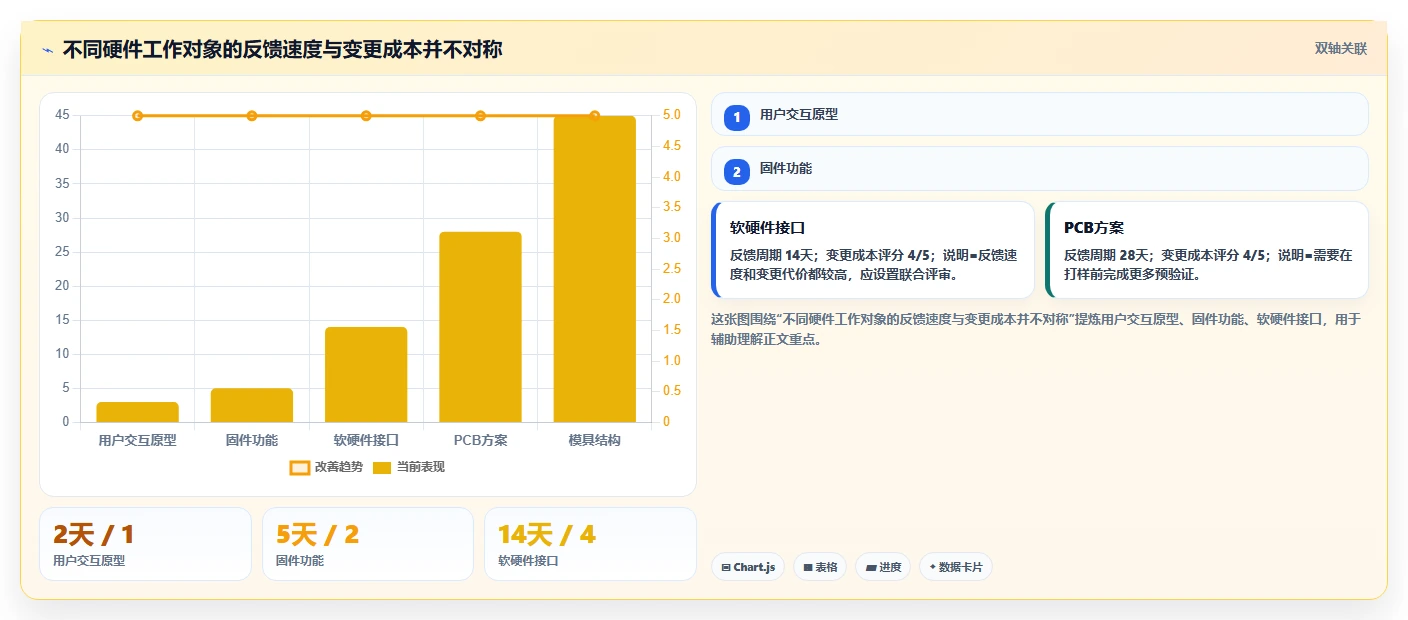Viewport: 1408px width, 620px height.
Task: Toggle the 改善趋势 legend swatch
Action: pos(299,467)
